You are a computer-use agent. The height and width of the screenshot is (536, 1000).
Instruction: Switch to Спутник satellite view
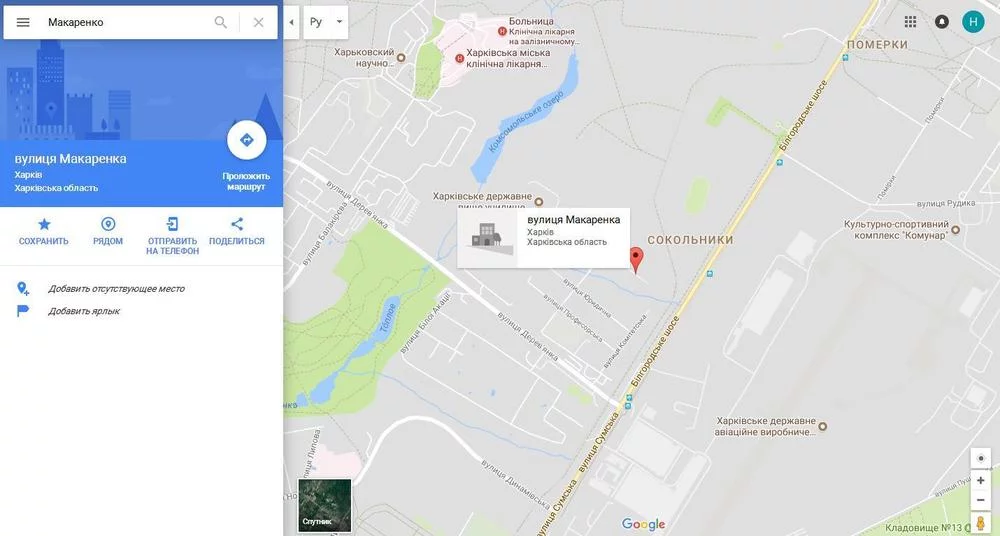tap(325, 505)
